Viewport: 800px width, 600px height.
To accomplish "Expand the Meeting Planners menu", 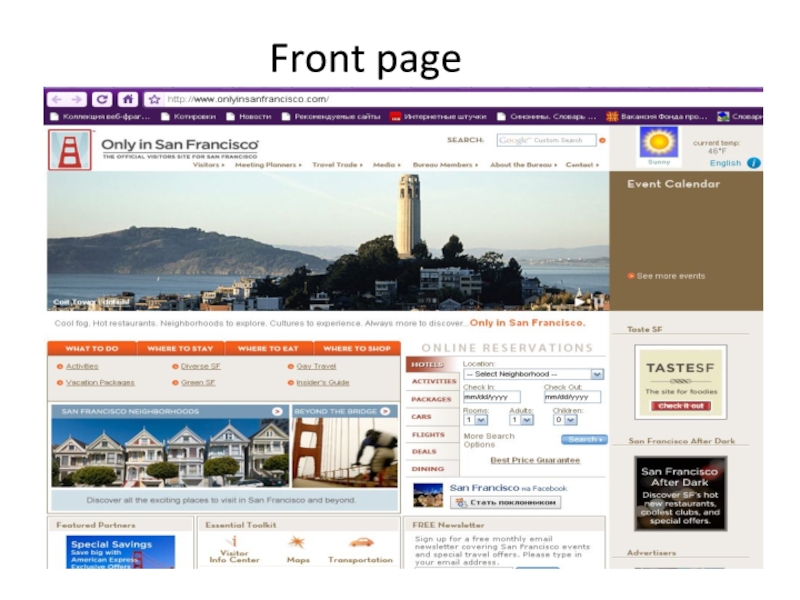I will [268, 165].
